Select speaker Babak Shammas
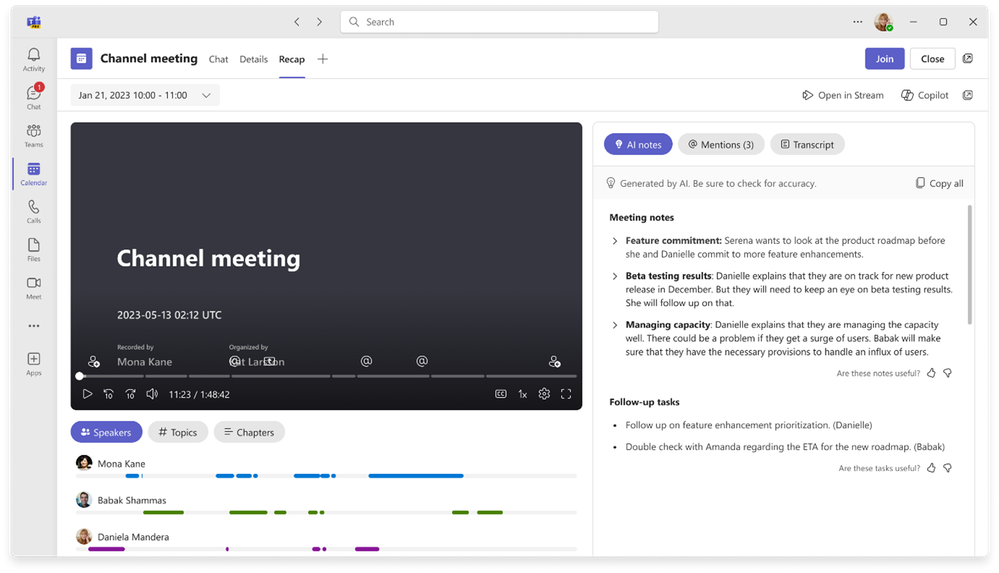Viewport: 999px width, 573px height. click(121, 500)
